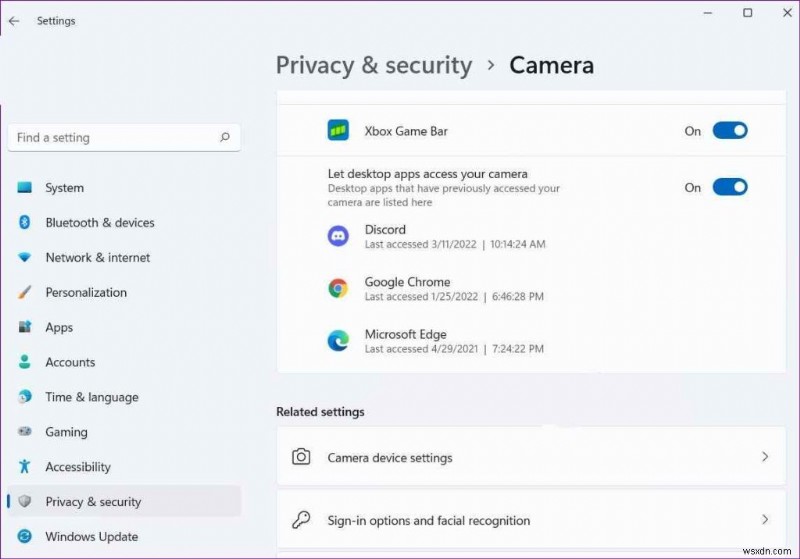800x559 pixels.
Task: Open Windows Update page
Action: 124,537
